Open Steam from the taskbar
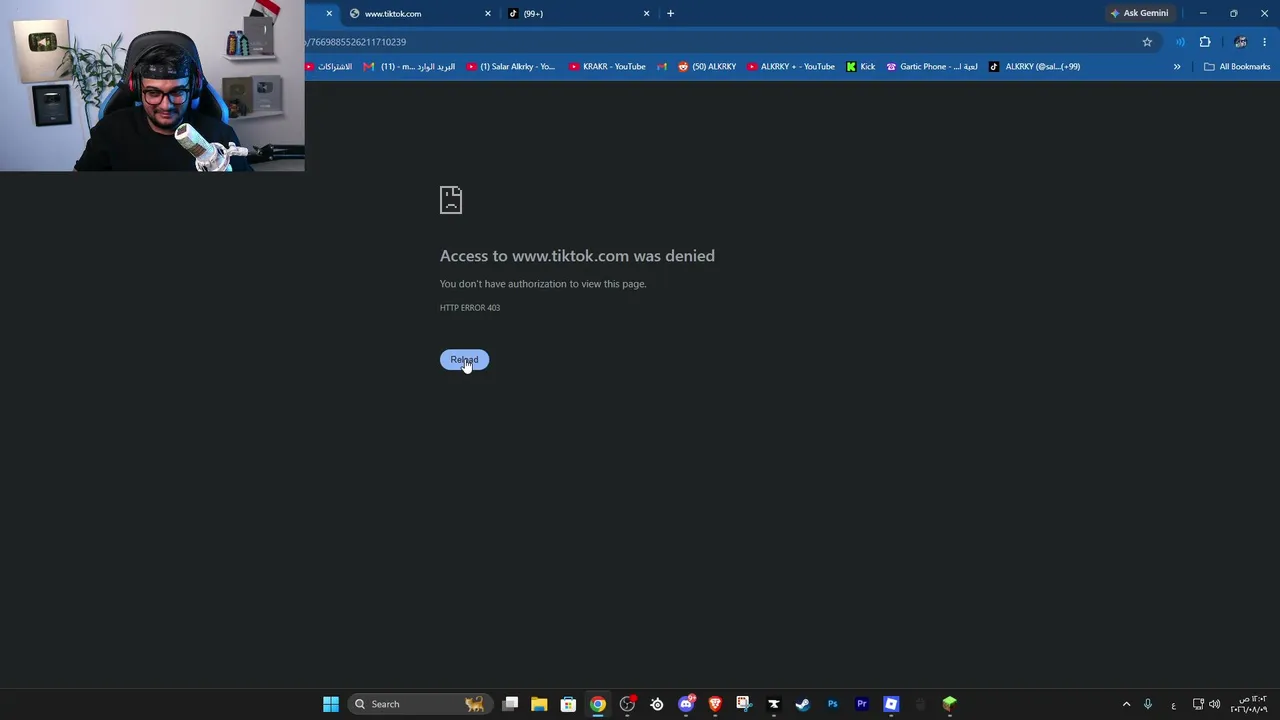The width and height of the screenshot is (1280, 720). click(802, 704)
